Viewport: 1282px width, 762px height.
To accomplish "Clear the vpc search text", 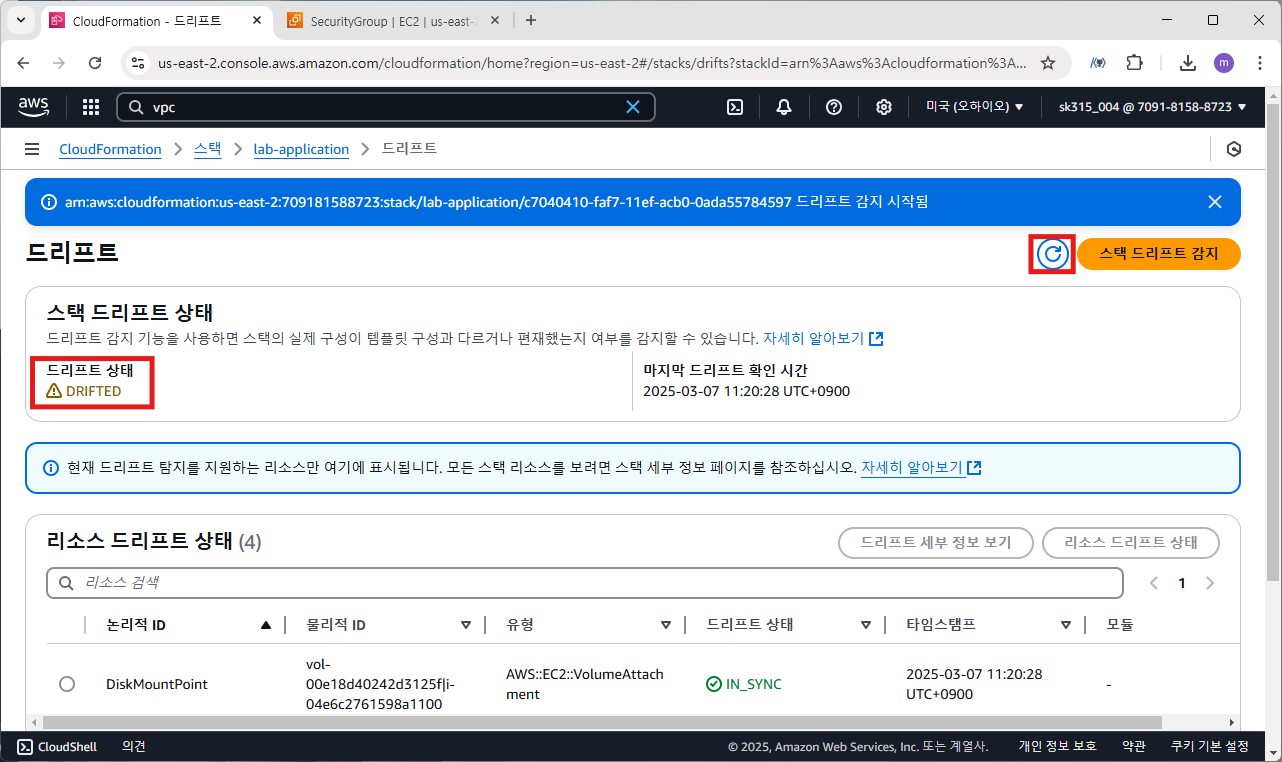I will coord(632,107).
